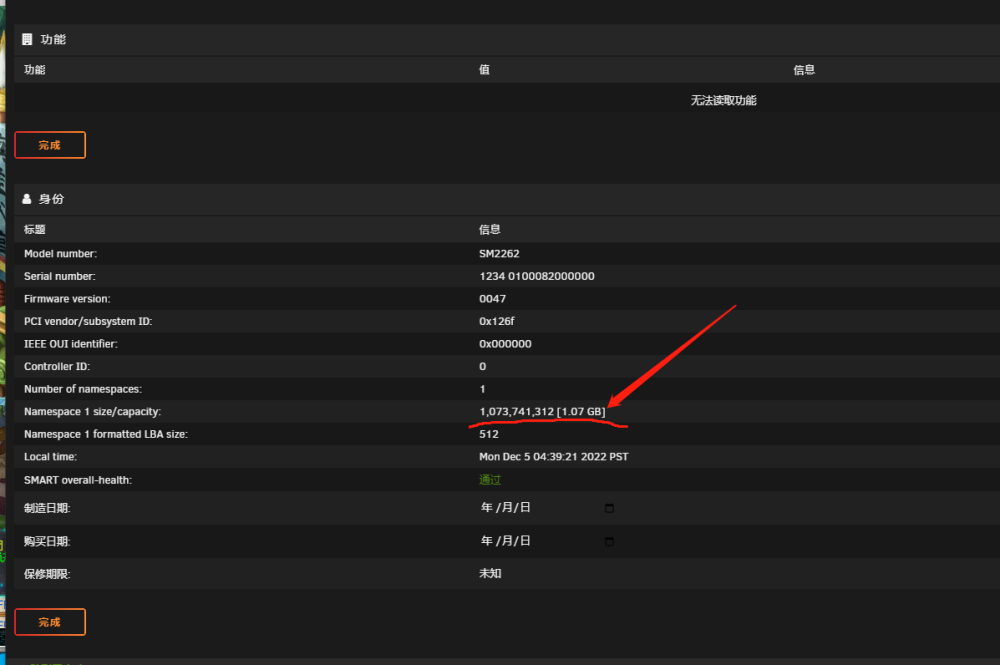Click the 标题 column header
The image size is (1000, 665).
[34, 230]
